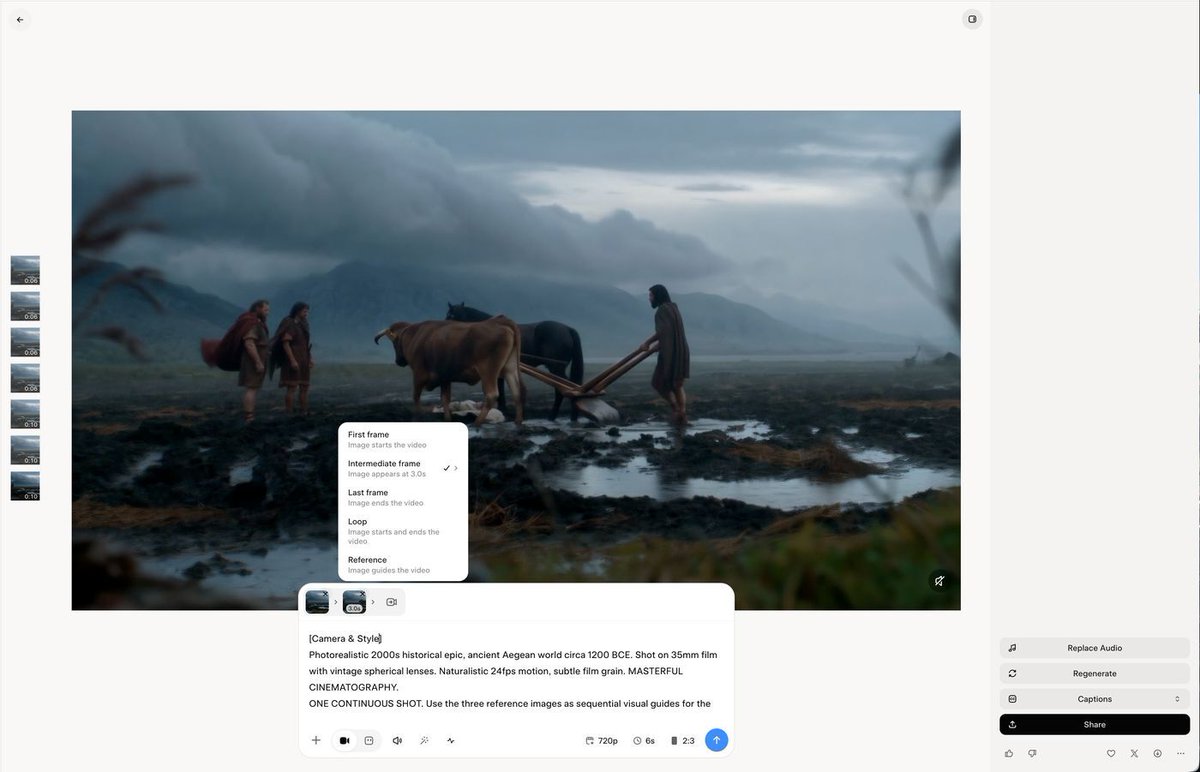Toggle the audio speaker option in prompt bar
Image resolution: width=1200 pixels, height=772 pixels.
[397, 741]
